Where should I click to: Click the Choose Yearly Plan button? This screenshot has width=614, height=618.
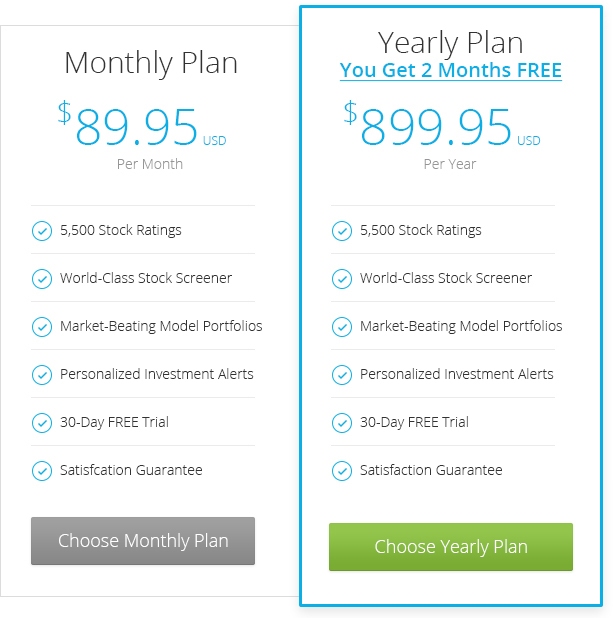[x=450, y=547]
